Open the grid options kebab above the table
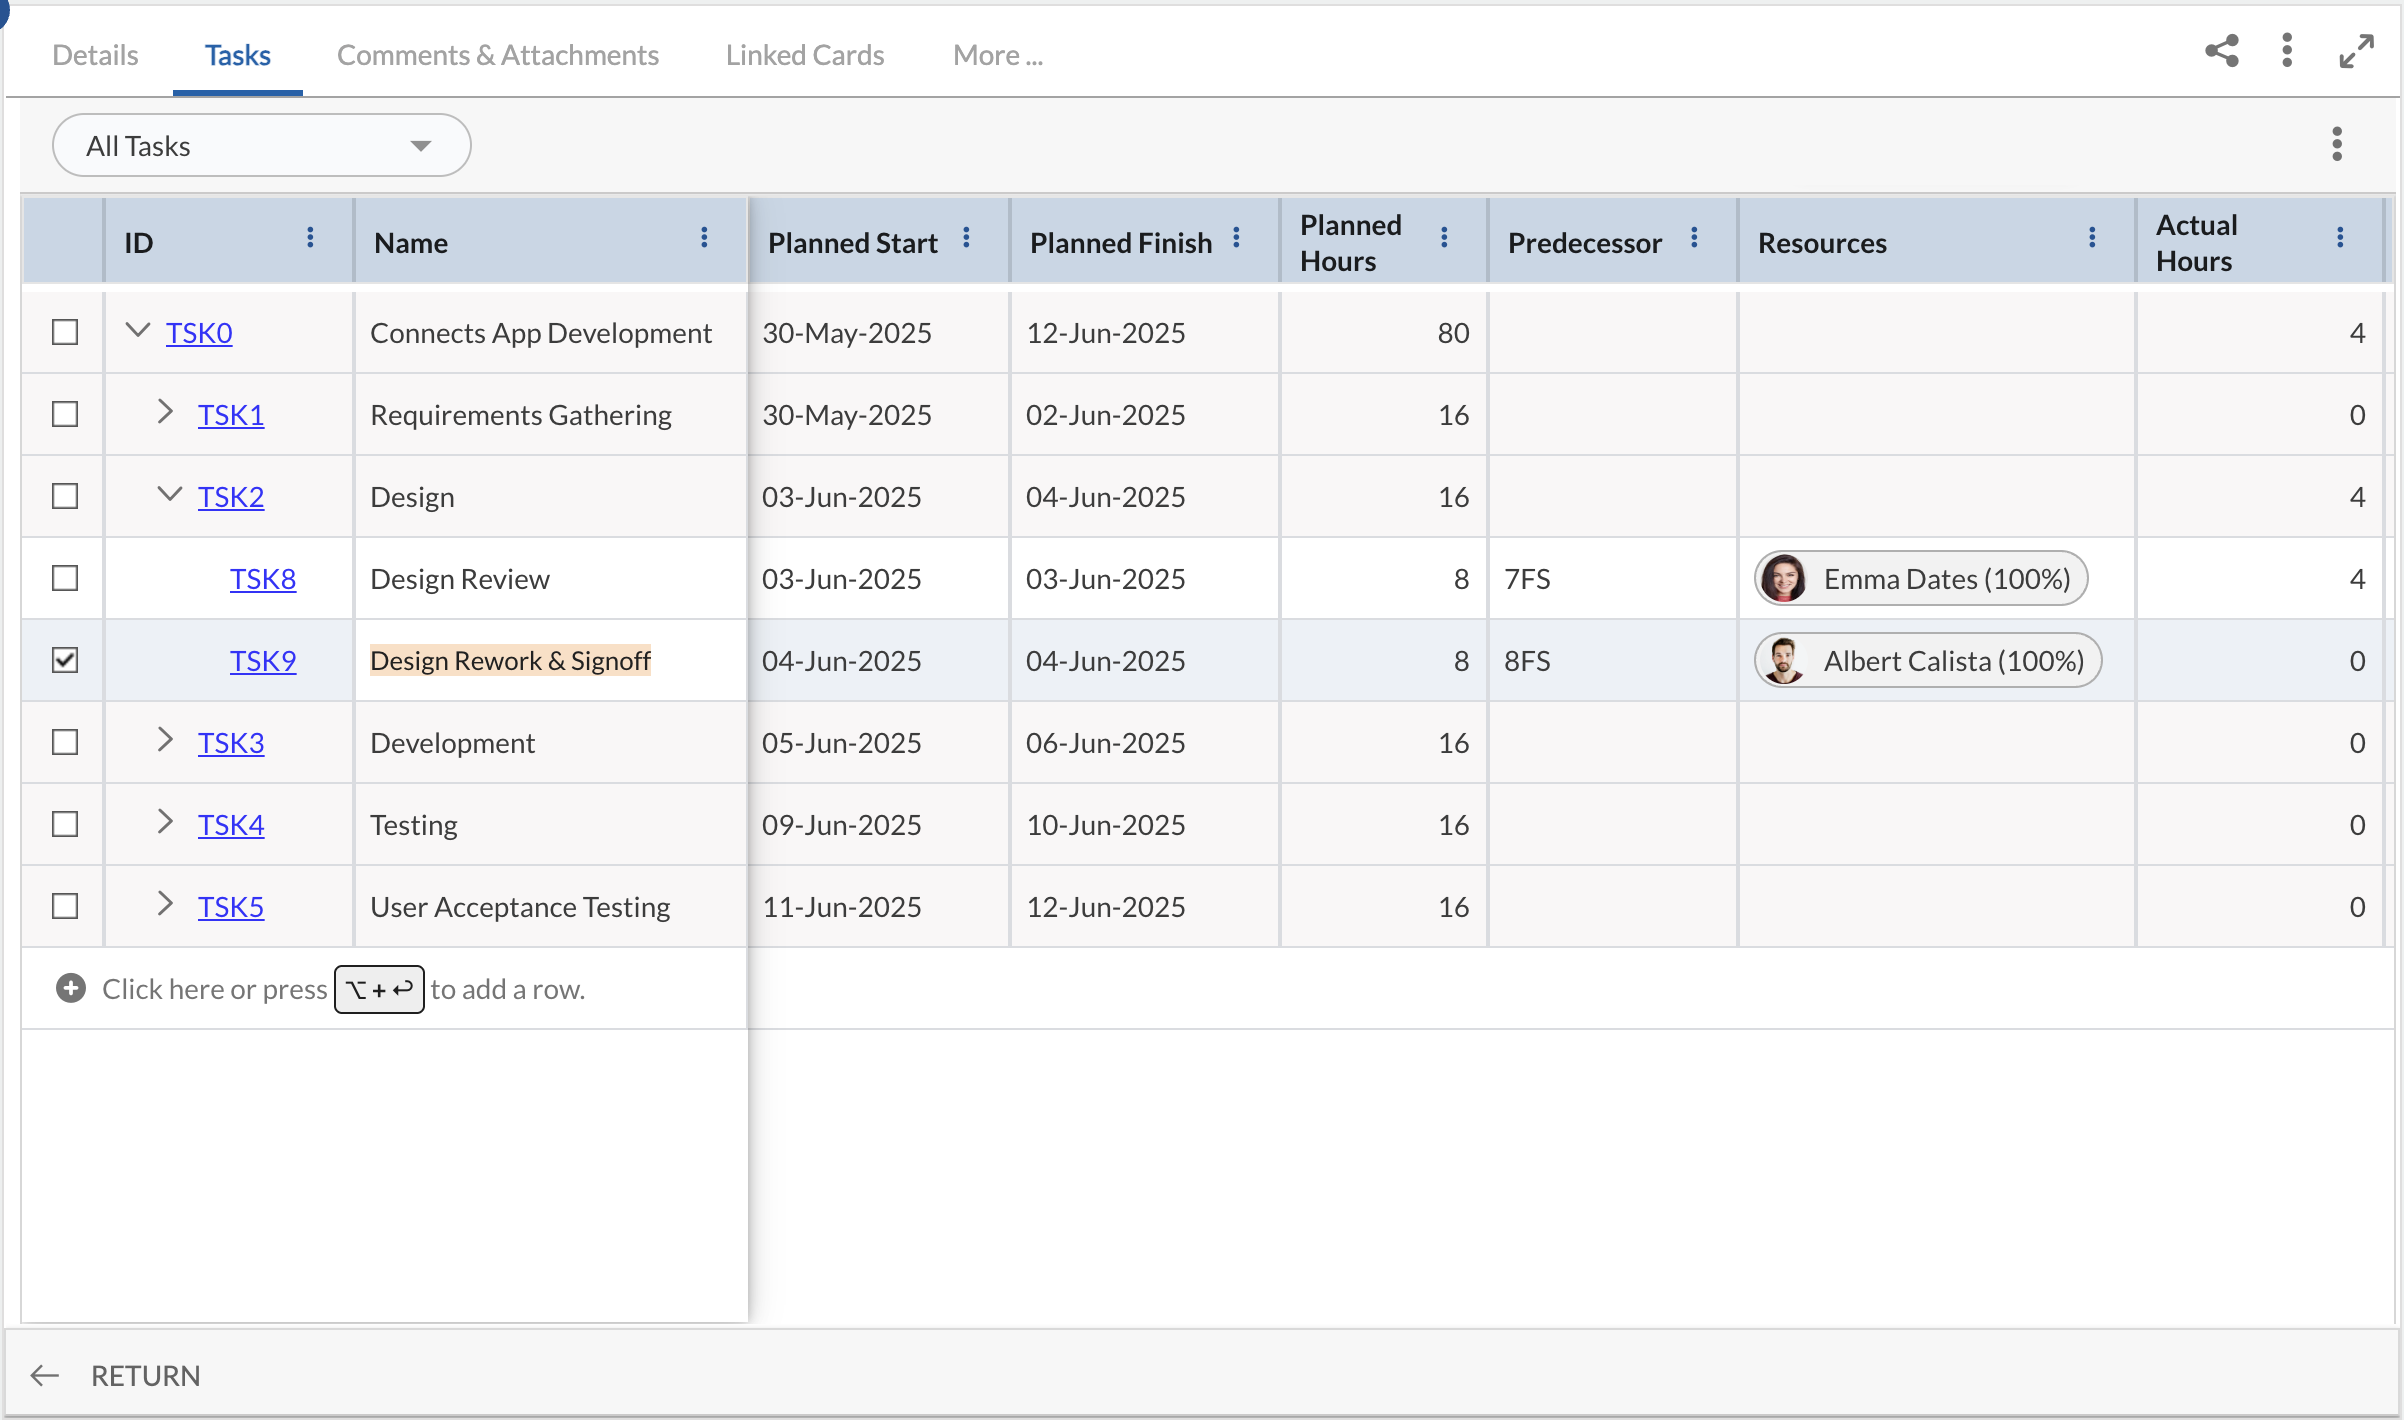Viewport: 2404px width, 1420px height. point(2337,144)
